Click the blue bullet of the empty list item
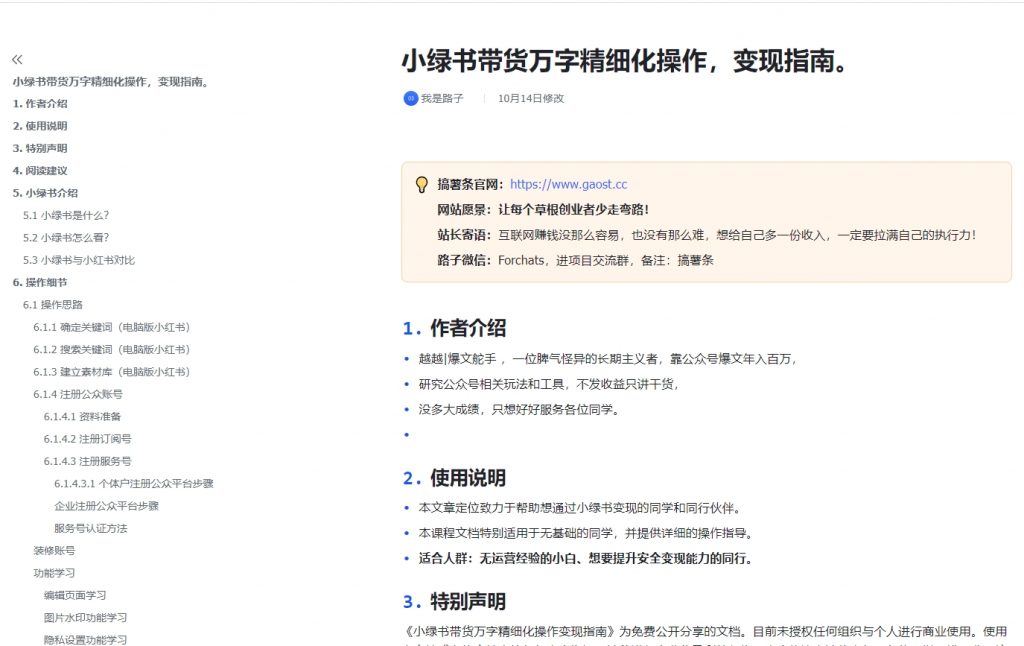Screen dimensions: 1024x646 click(x=407, y=434)
